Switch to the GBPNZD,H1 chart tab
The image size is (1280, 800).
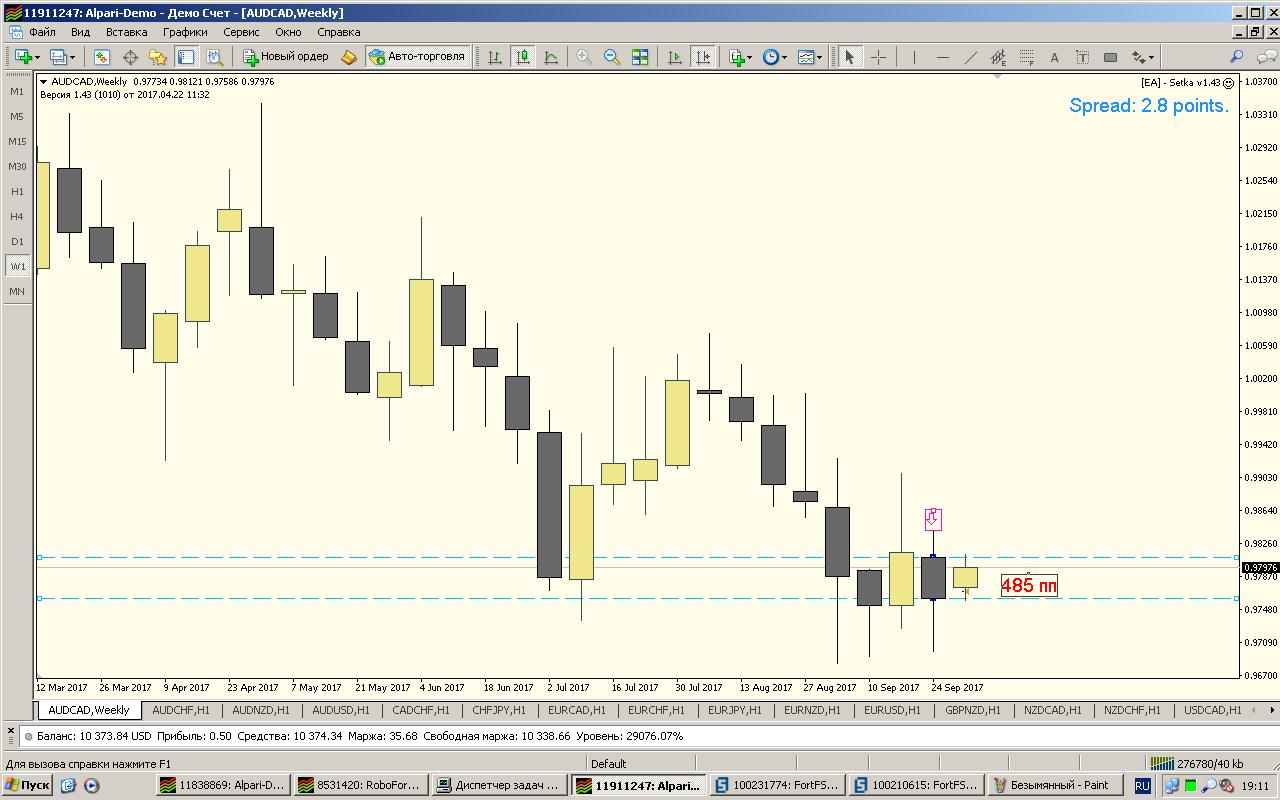click(973, 710)
